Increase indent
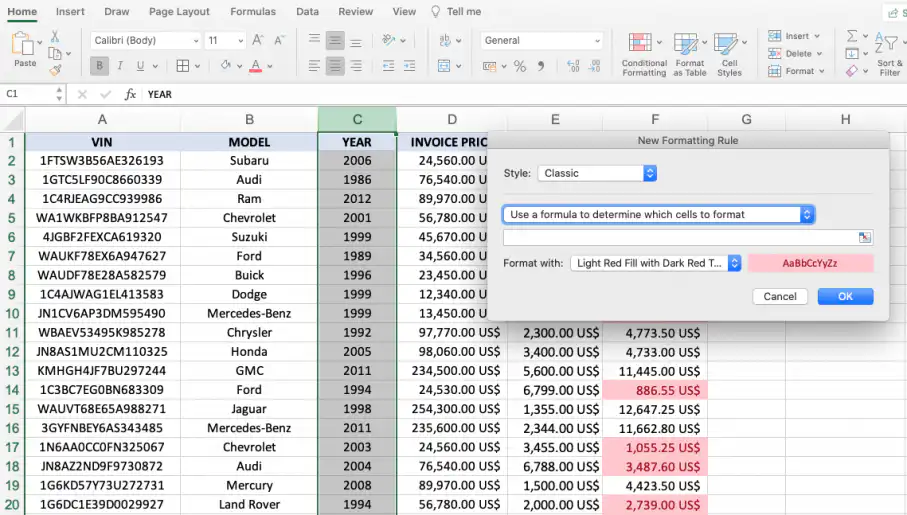Viewport: 907px width, 515px height. (x=409, y=66)
